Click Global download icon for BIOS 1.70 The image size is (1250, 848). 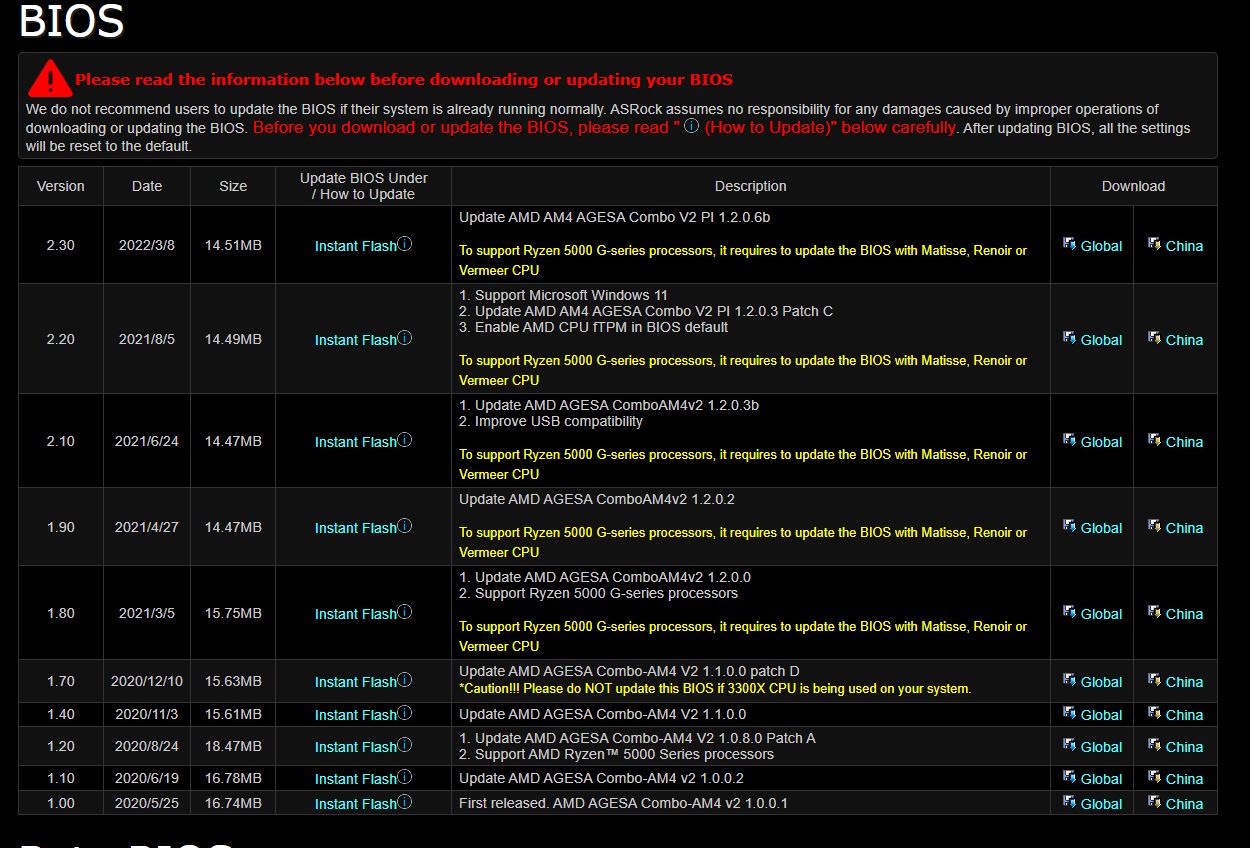coord(1069,680)
